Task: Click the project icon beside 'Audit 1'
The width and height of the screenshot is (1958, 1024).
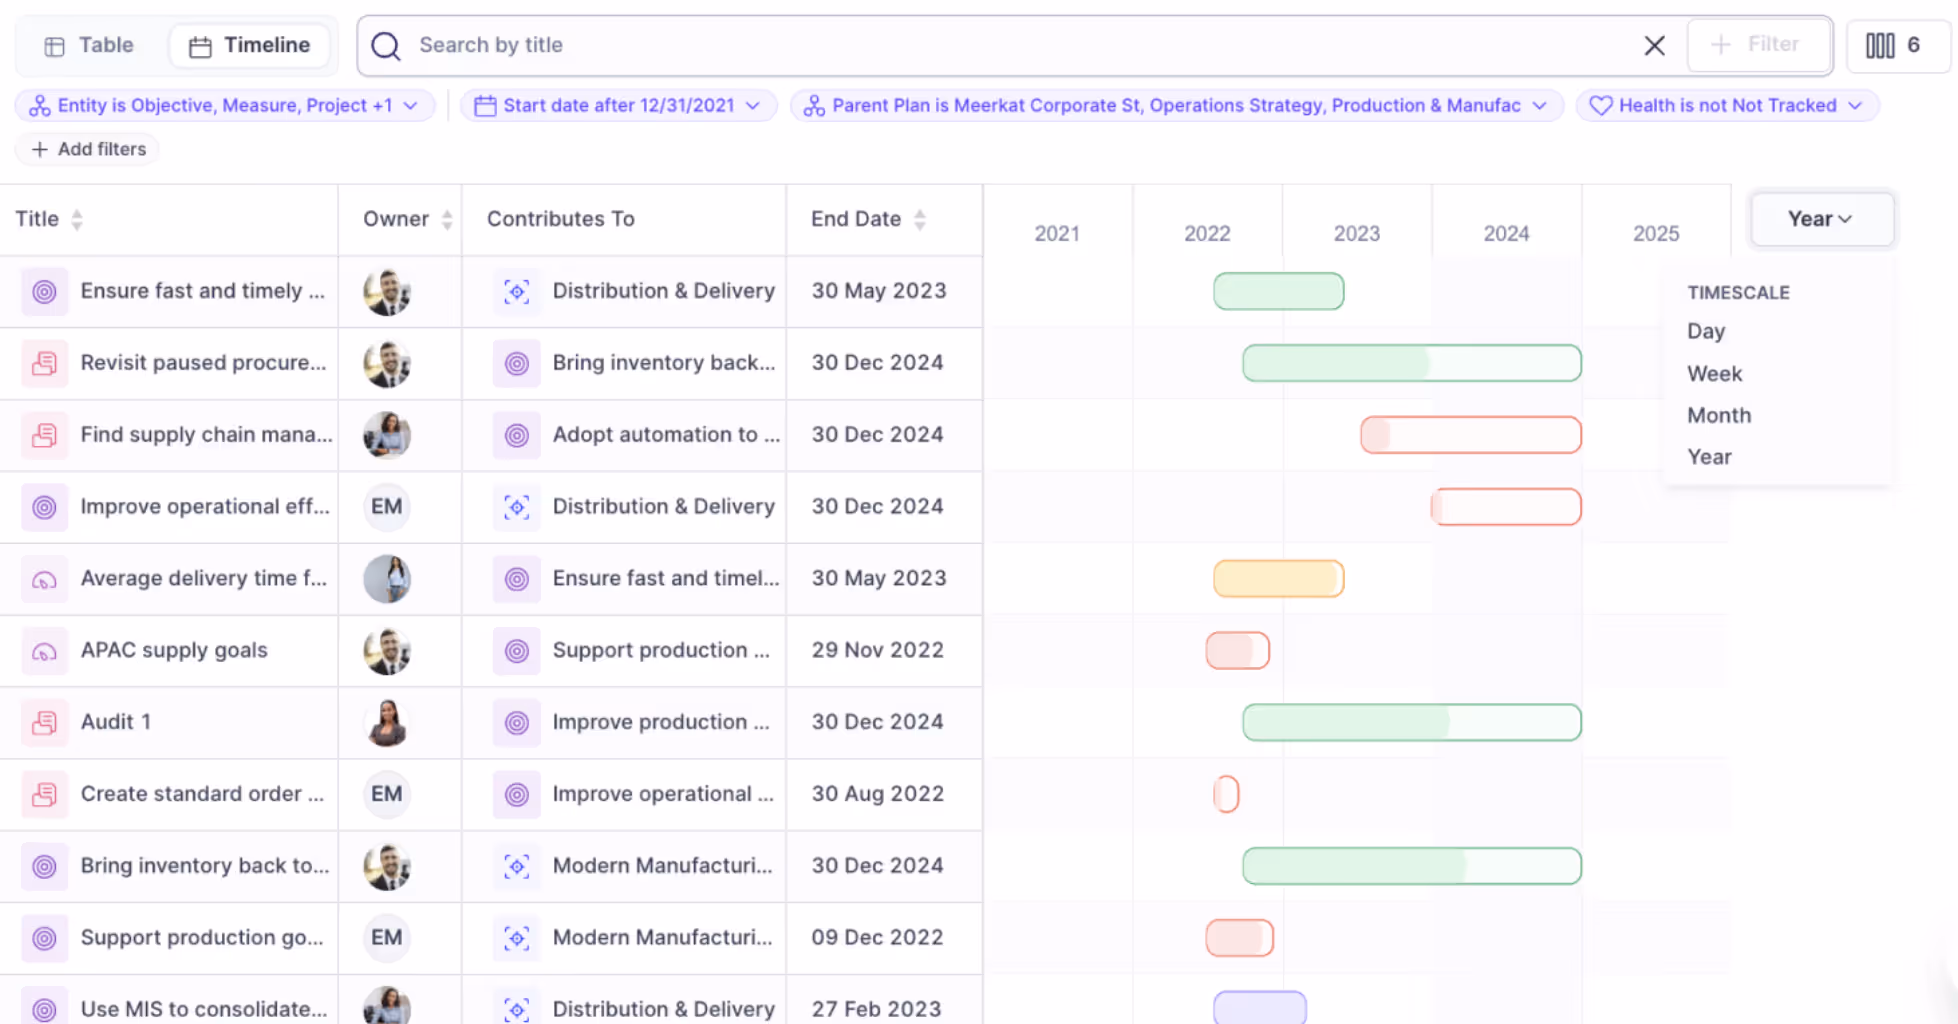Action: [x=44, y=722]
